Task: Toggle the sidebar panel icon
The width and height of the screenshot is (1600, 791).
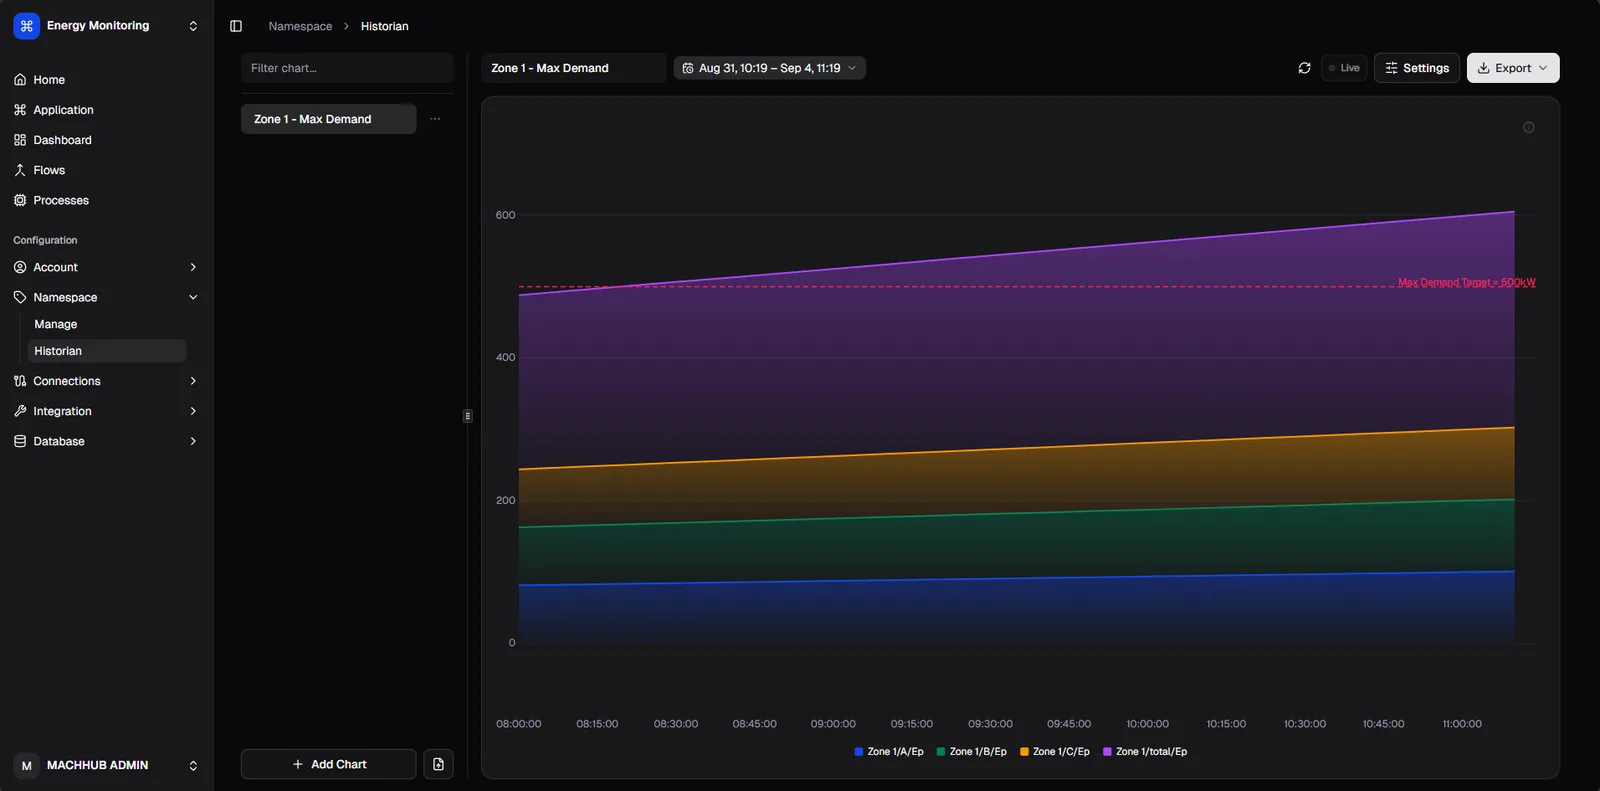Action: [236, 26]
